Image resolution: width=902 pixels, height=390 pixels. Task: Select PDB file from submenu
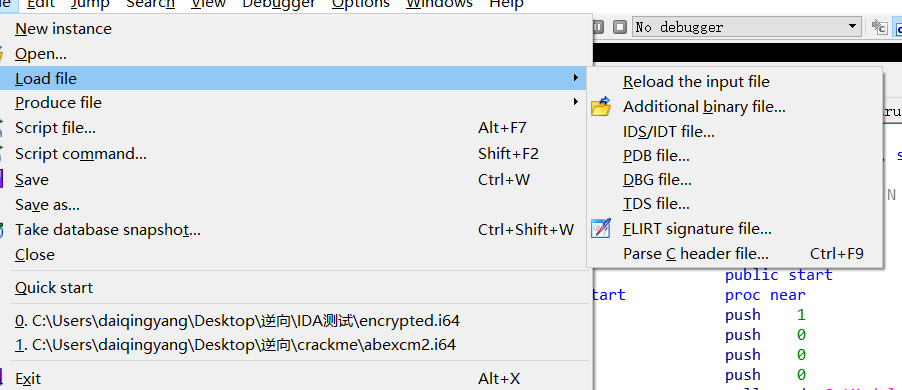(x=656, y=156)
